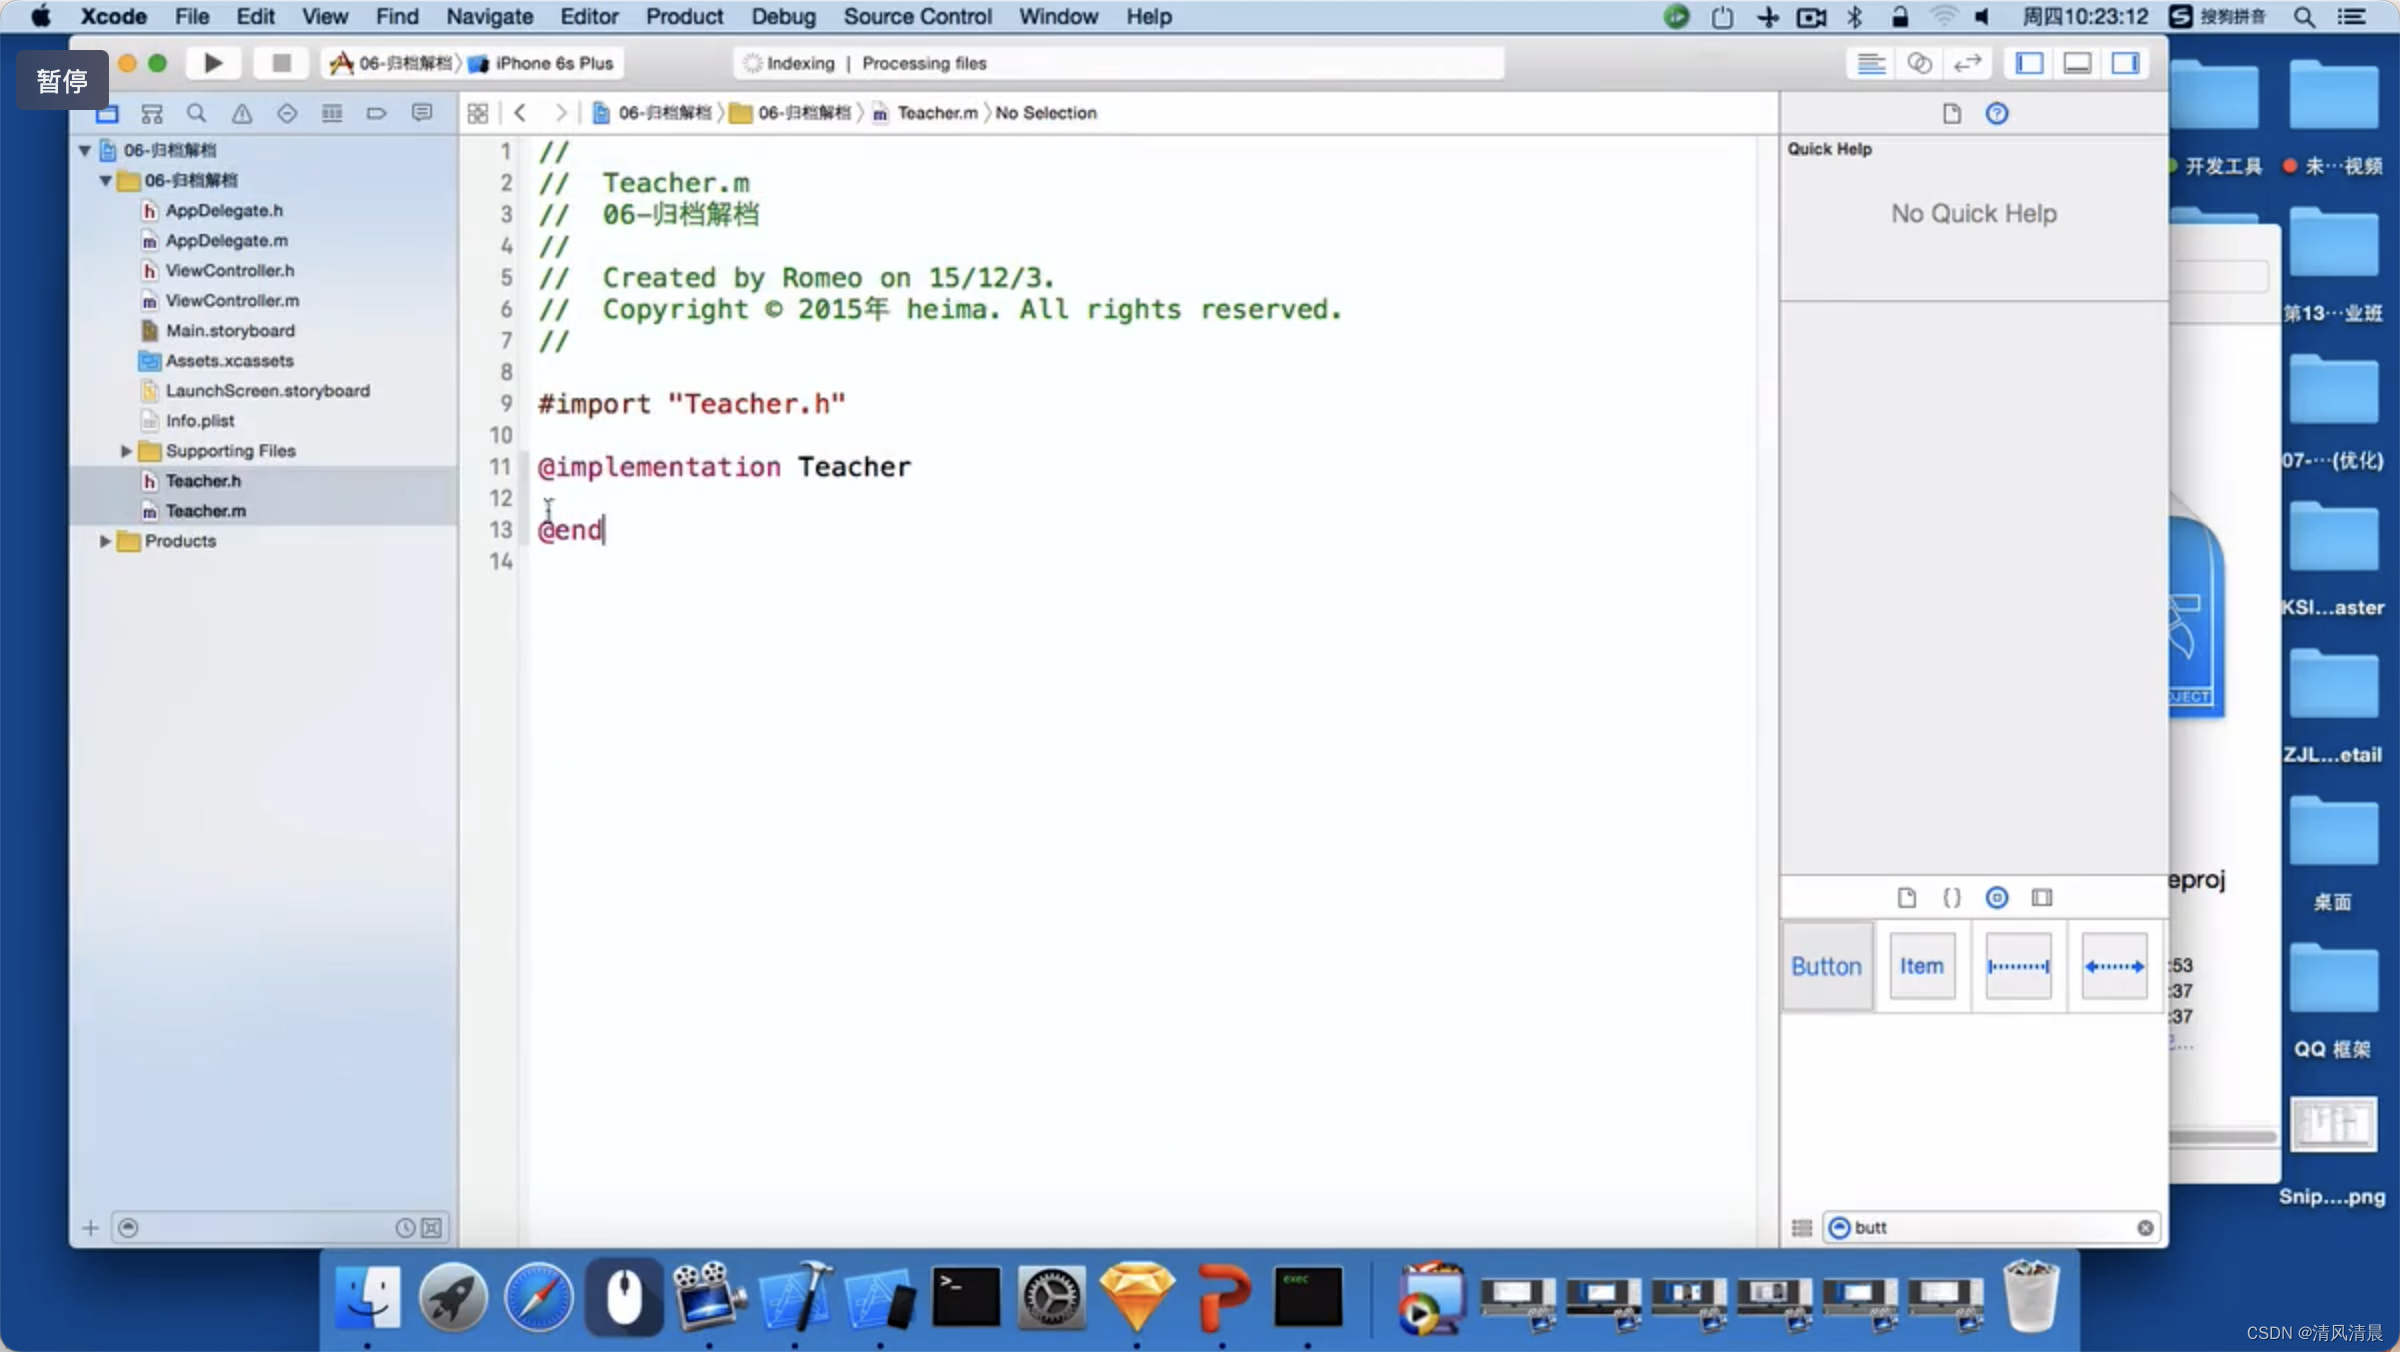Click the back navigation arrow in breadcrumb
The height and width of the screenshot is (1352, 2400).
pos(521,110)
